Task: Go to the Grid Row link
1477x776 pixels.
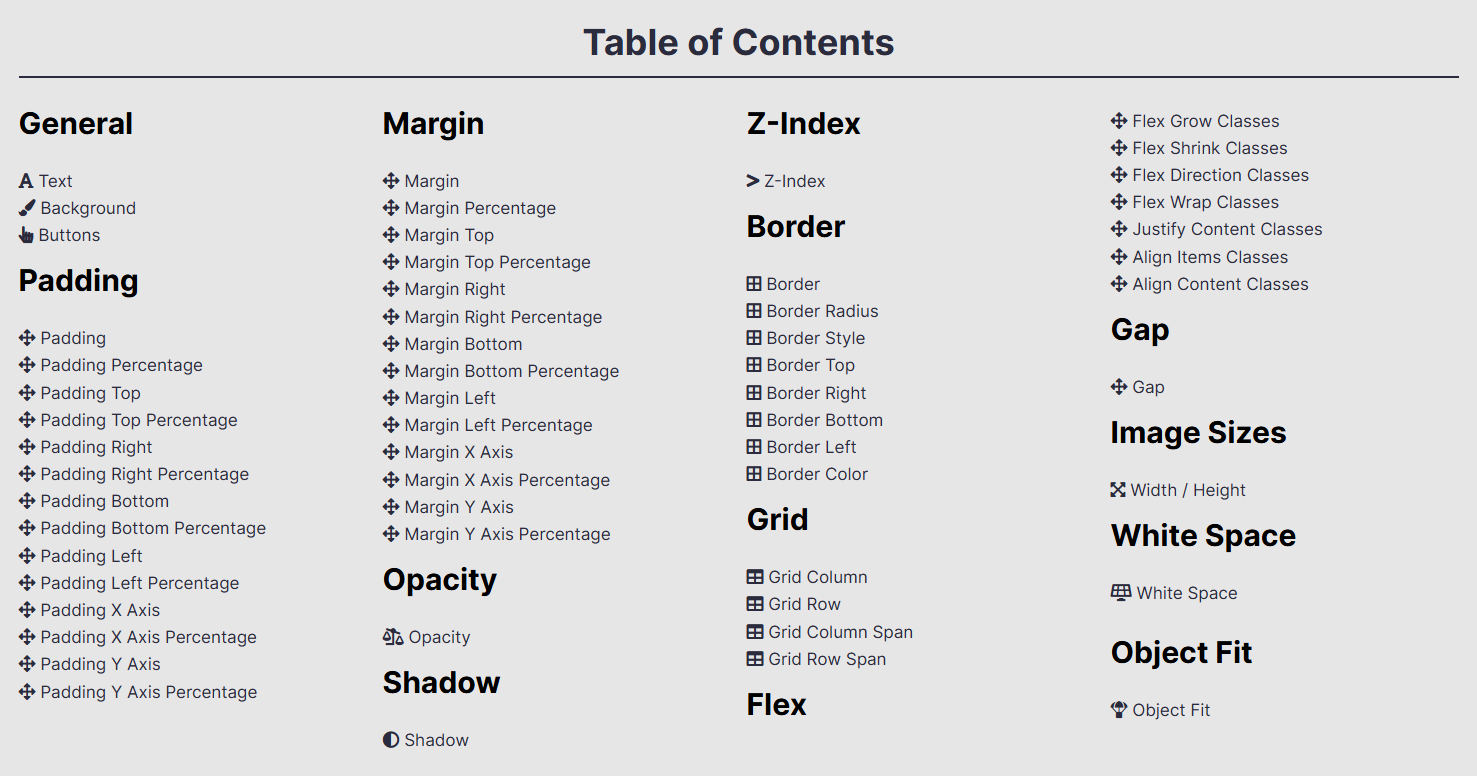Action: (804, 604)
